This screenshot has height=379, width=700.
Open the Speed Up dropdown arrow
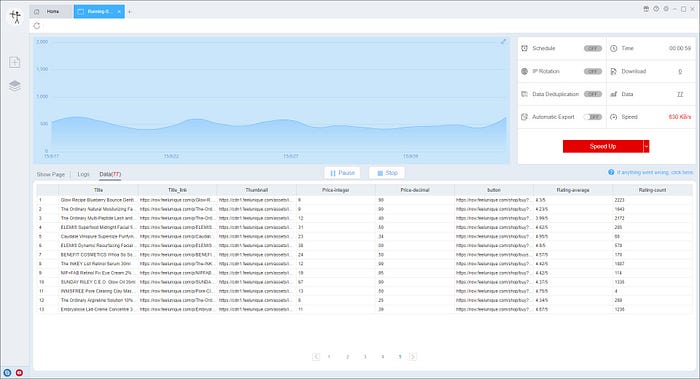[646, 146]
